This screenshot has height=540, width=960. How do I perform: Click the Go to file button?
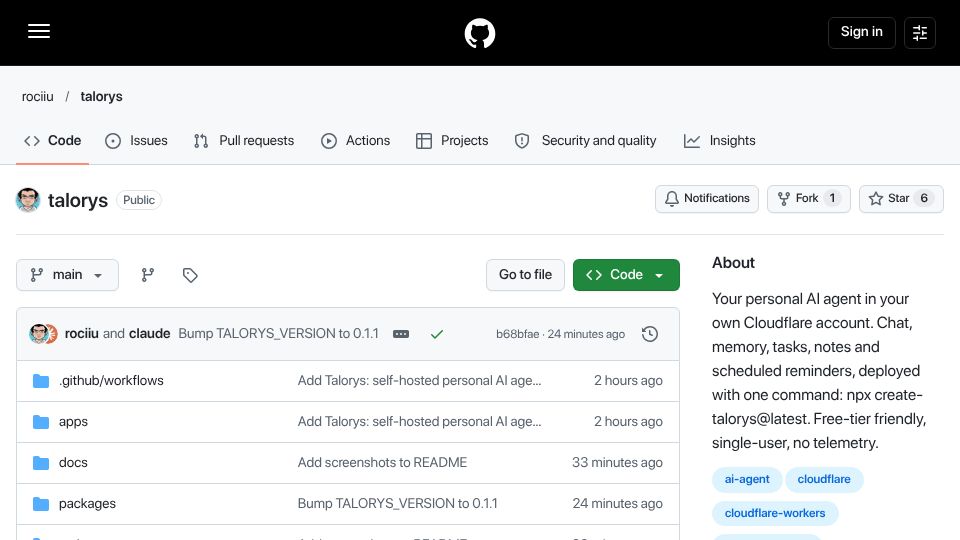pos(525,275)
